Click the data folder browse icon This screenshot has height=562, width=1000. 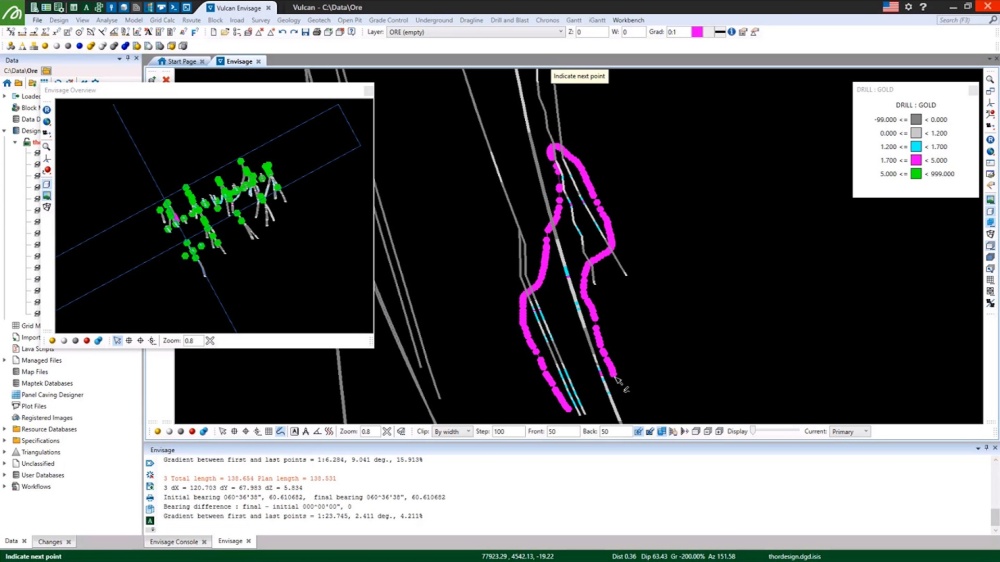click(x=46, y=71)
